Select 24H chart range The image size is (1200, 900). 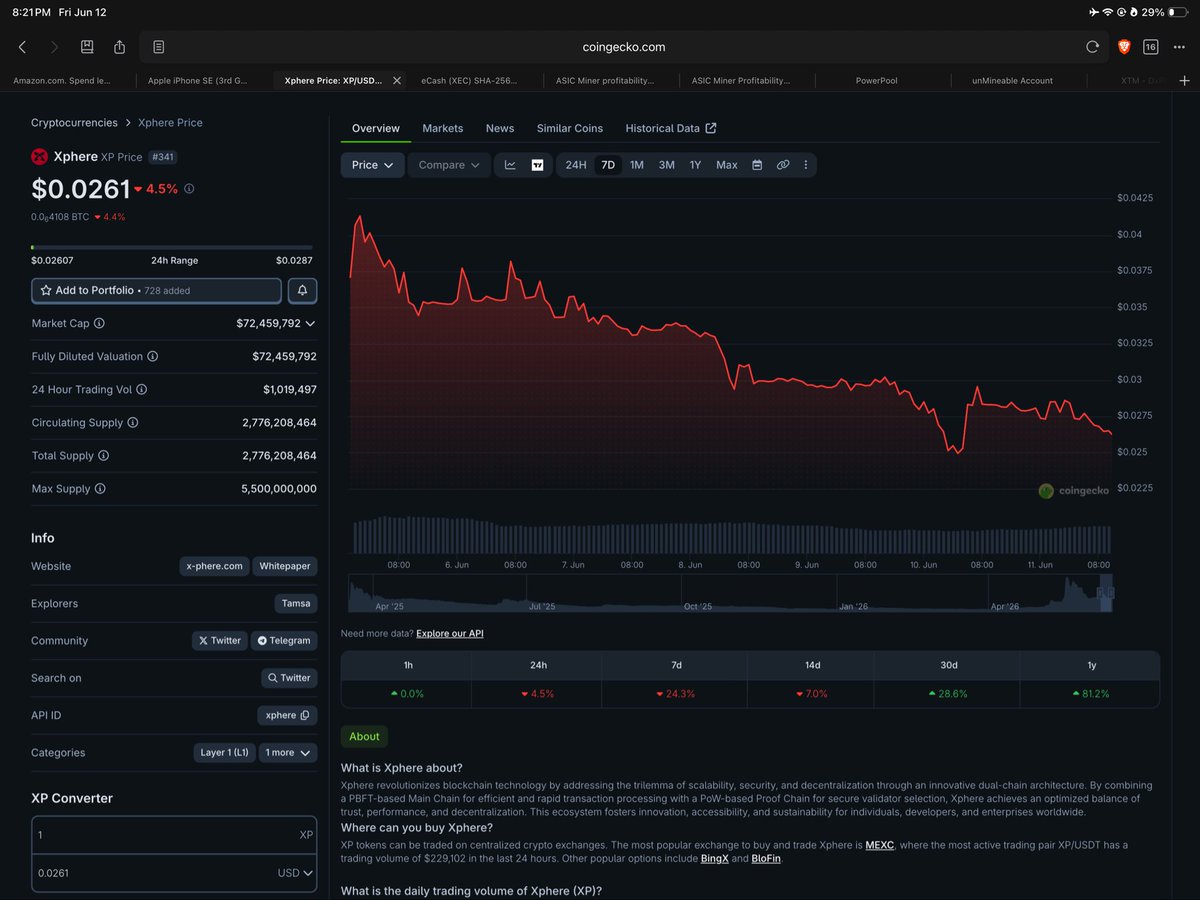576,165
